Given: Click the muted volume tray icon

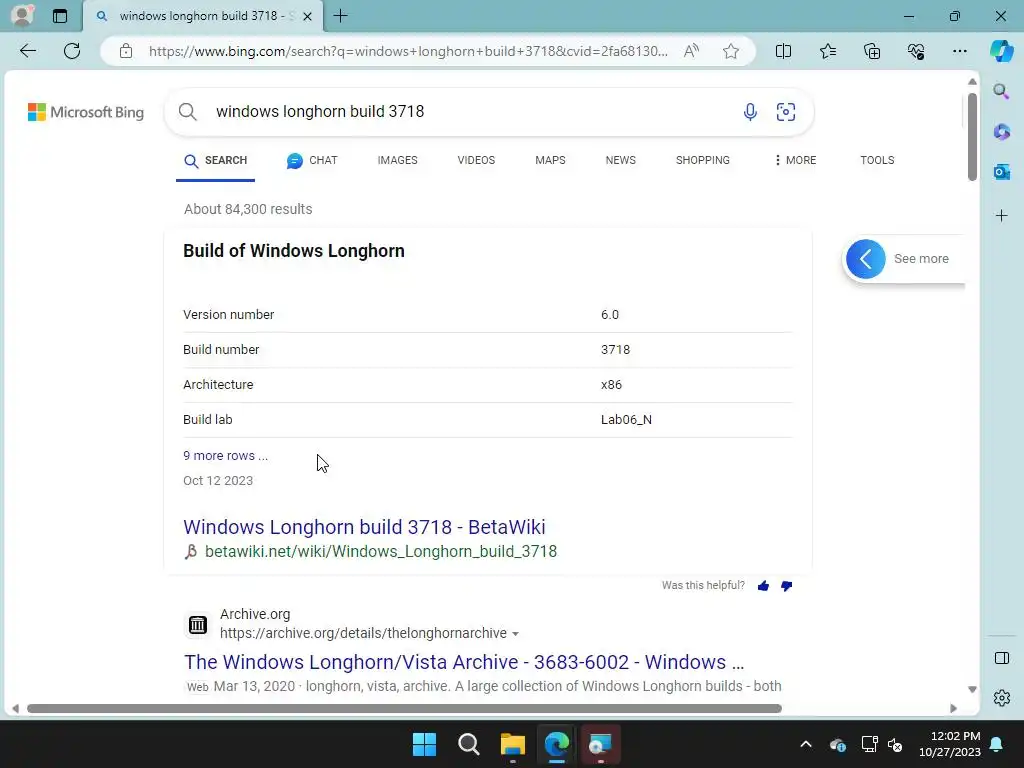Looking at the screenshot, I should coord(895,744).
